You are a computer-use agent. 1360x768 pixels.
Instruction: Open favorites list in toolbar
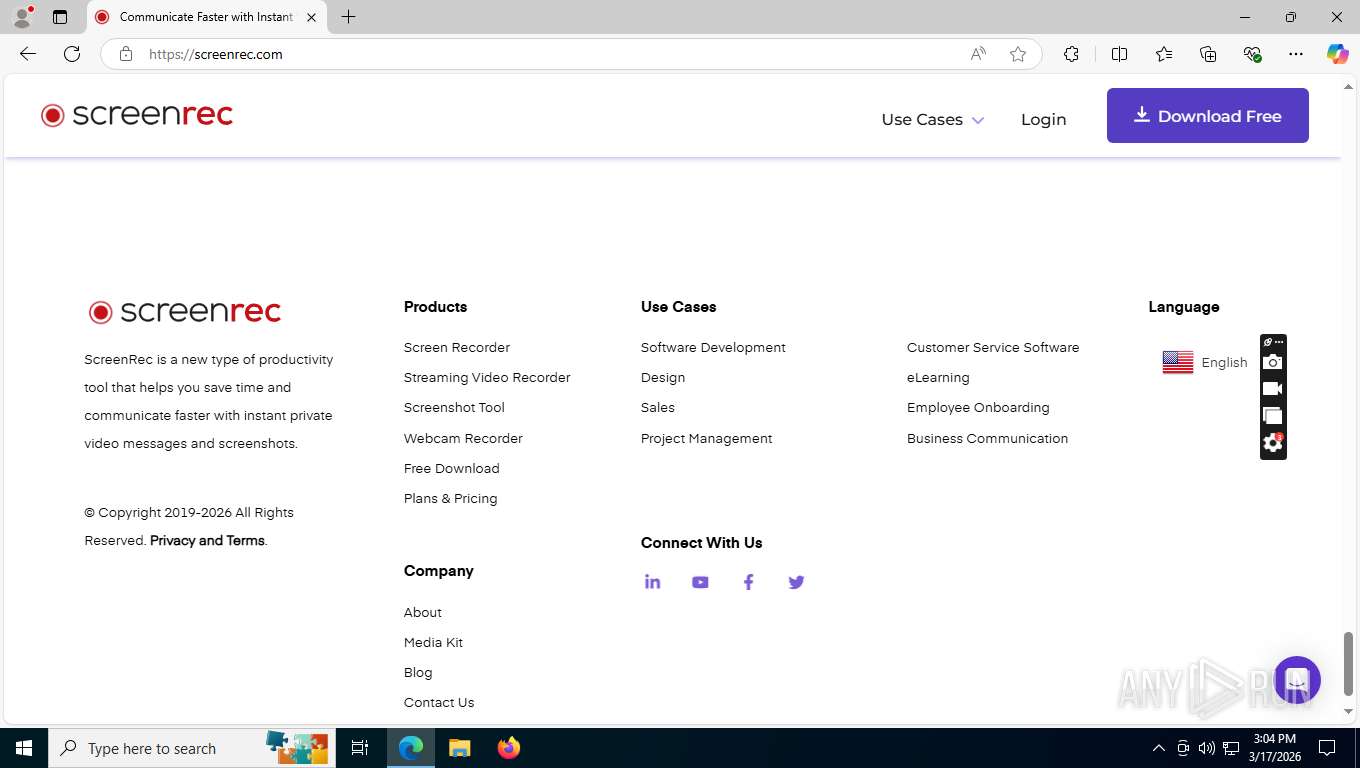pyautogui.click(x=1164, y=54)
